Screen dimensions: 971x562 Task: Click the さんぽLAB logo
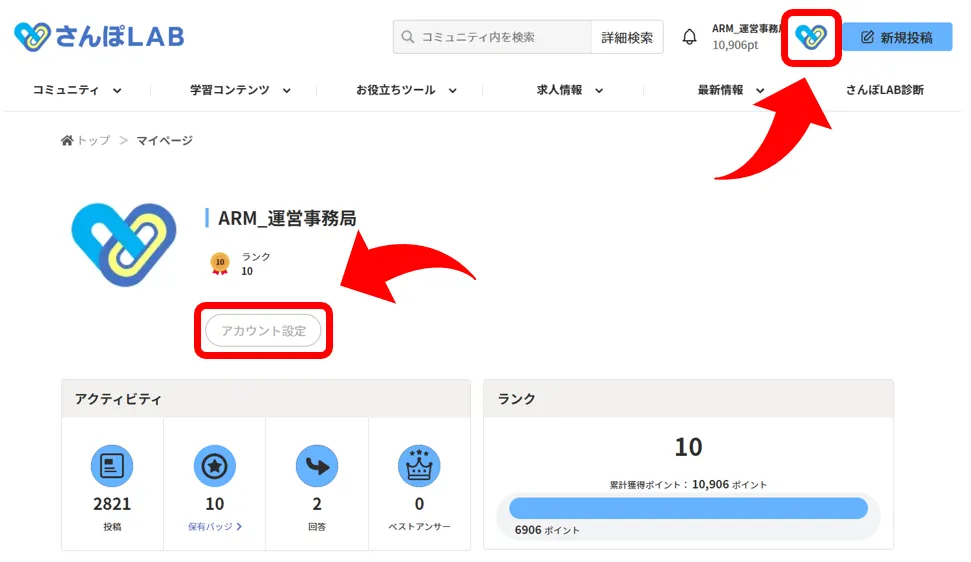pyautogui.click(x=99, y=38)
